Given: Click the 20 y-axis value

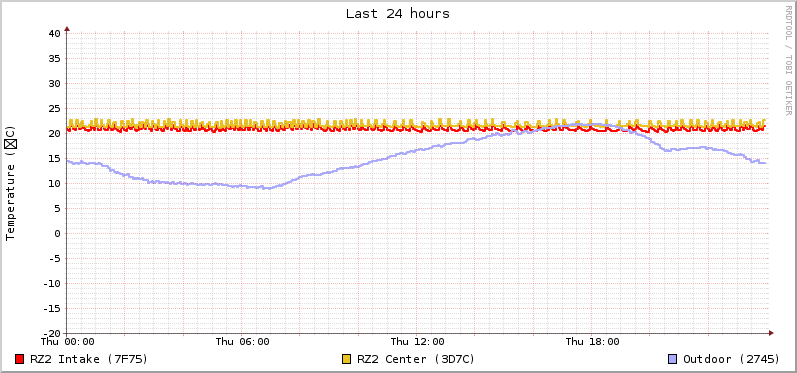Looking at the screenshot, I should 54,133.
